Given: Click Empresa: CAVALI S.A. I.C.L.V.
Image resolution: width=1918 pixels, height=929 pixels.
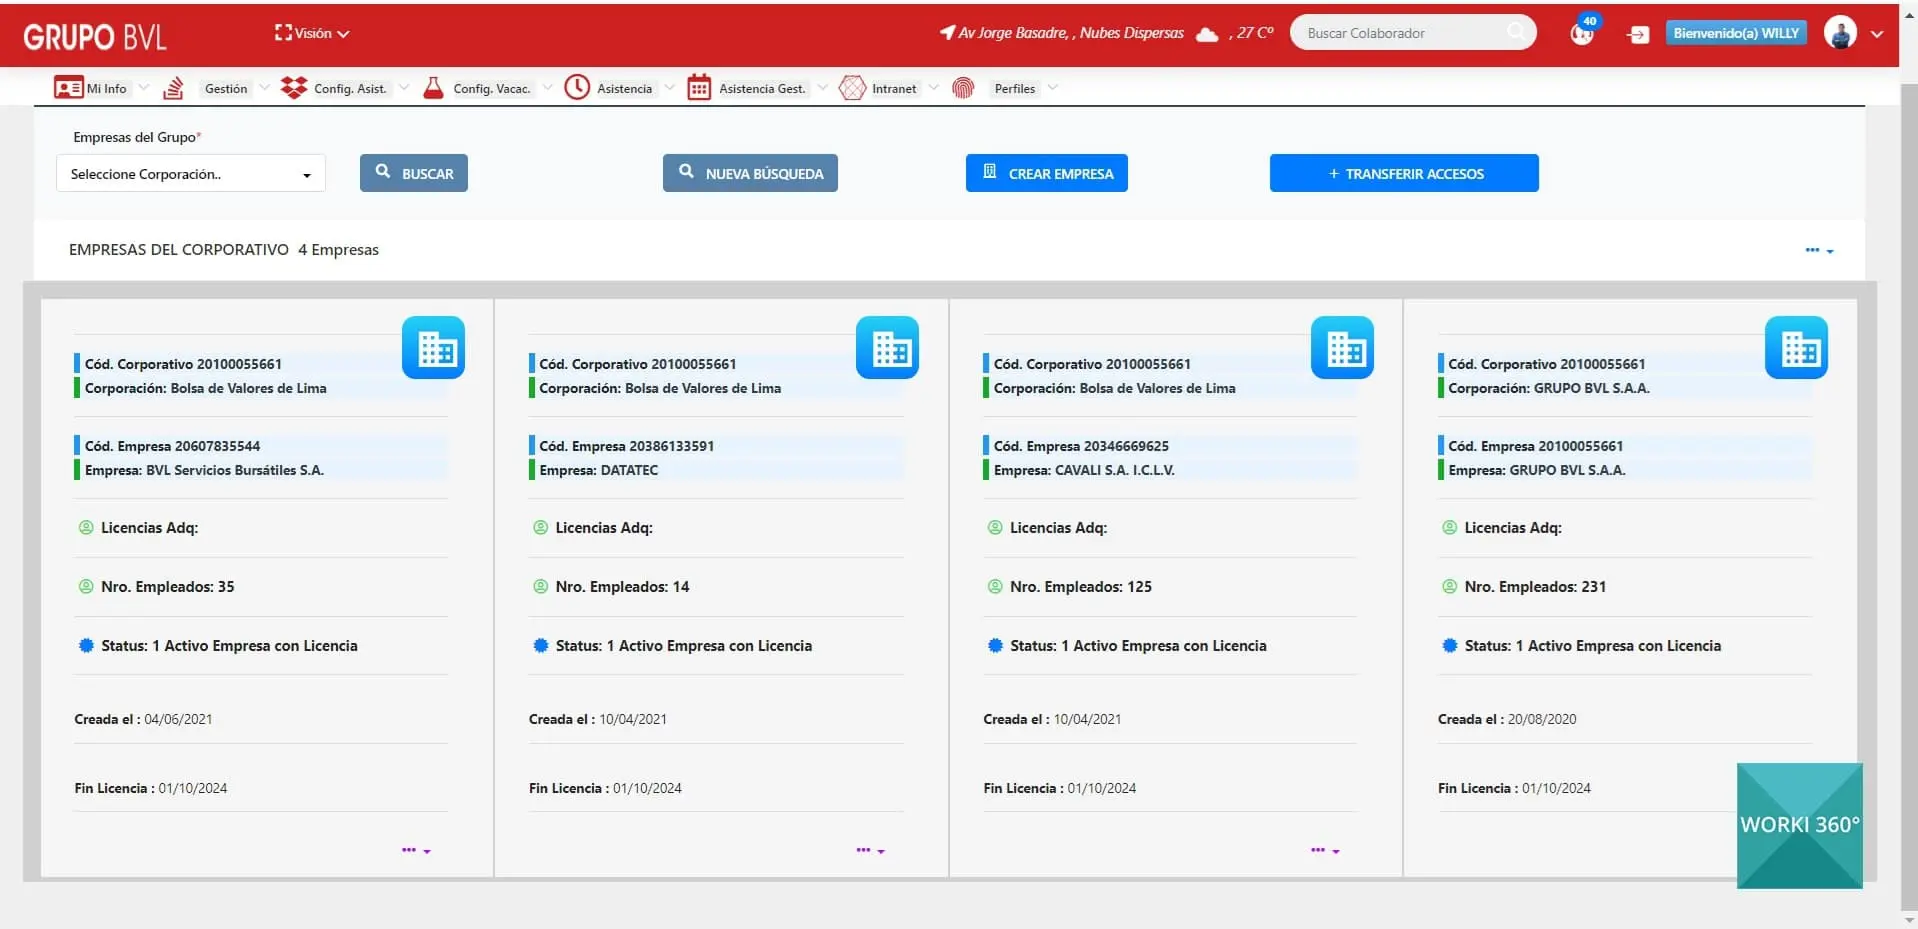Looking at the screenshot, I should [x=1084, y=470].
